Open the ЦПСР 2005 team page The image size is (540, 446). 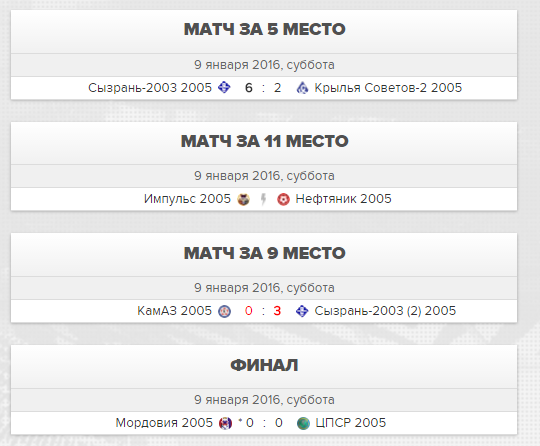(x=351, y=423)
